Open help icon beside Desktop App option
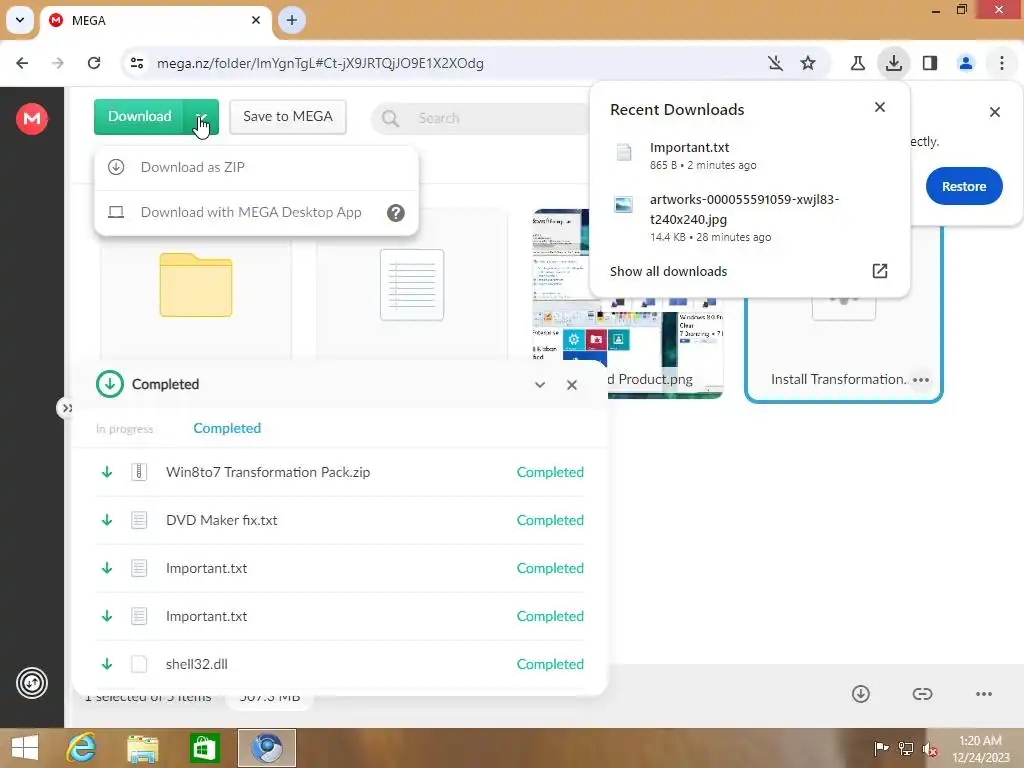 [396, 213]
